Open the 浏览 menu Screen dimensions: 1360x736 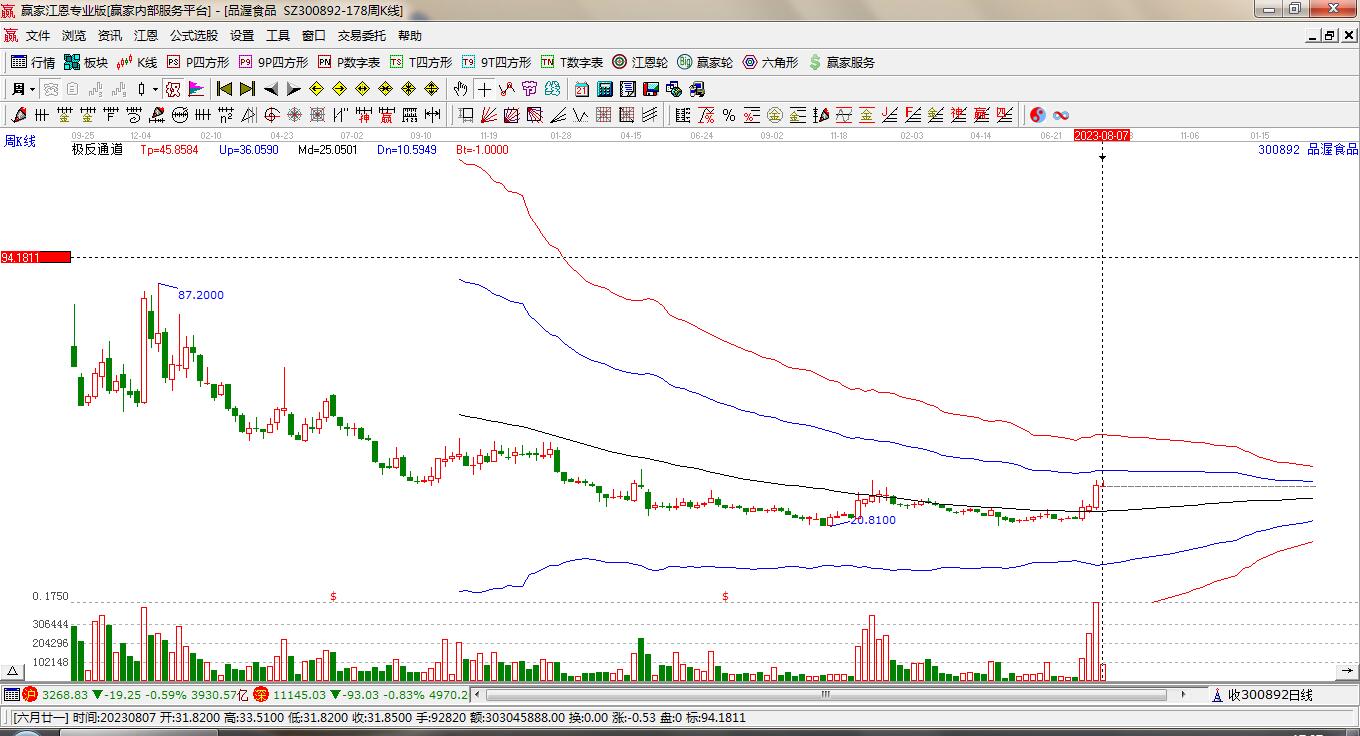click(x=74, y=36)
